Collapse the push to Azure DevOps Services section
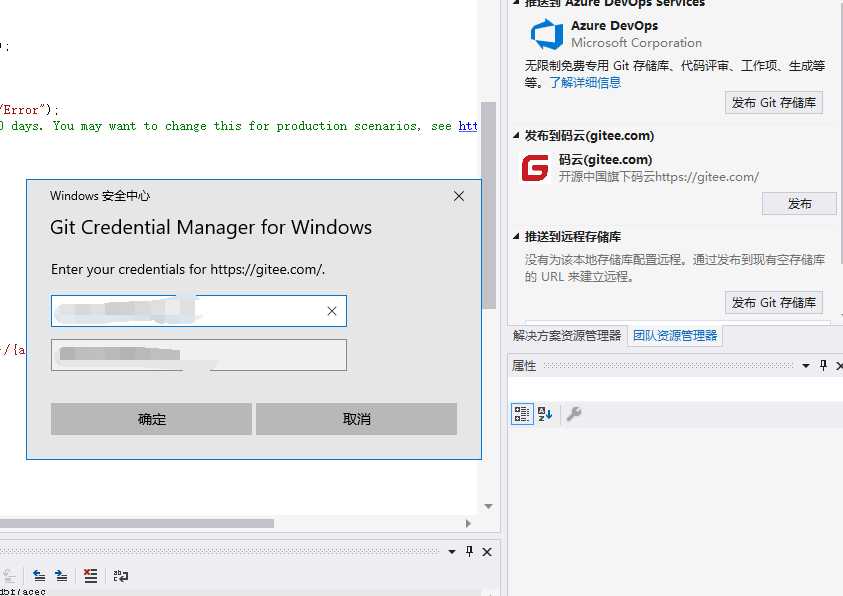 click(516, 3)
